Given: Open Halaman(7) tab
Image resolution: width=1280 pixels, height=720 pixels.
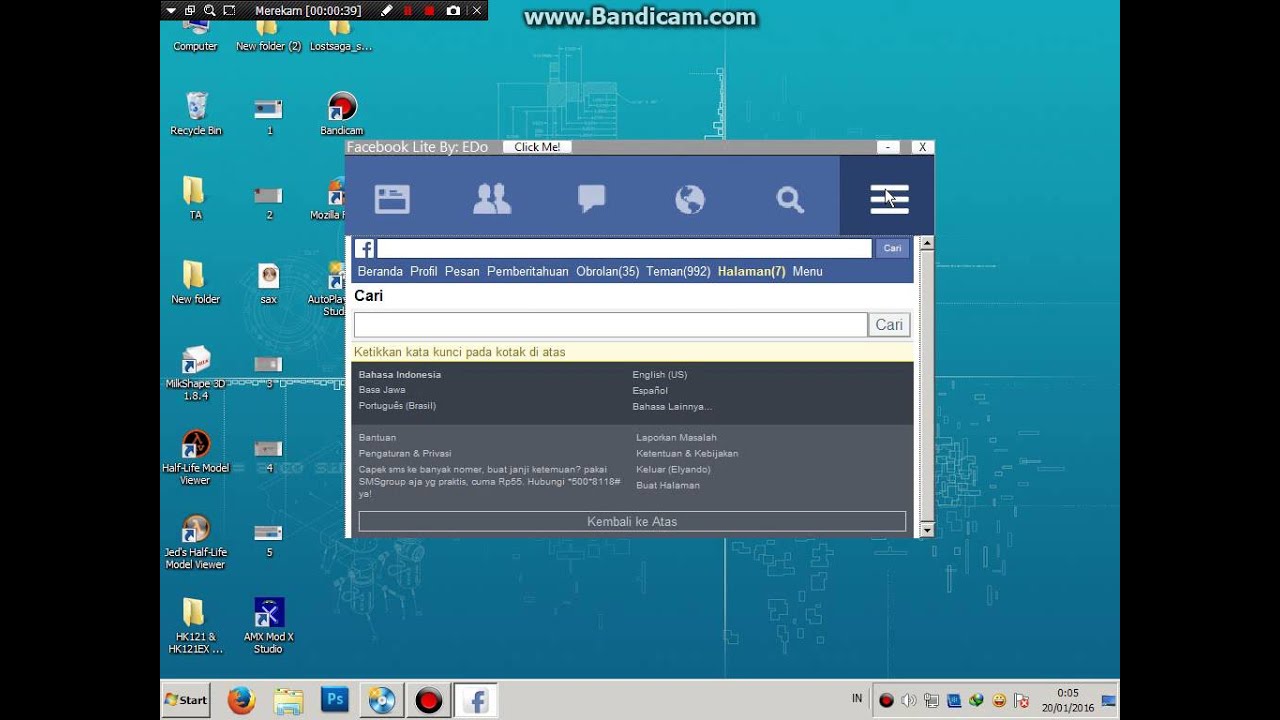Looking at the screenshot, I should point(752,271).
